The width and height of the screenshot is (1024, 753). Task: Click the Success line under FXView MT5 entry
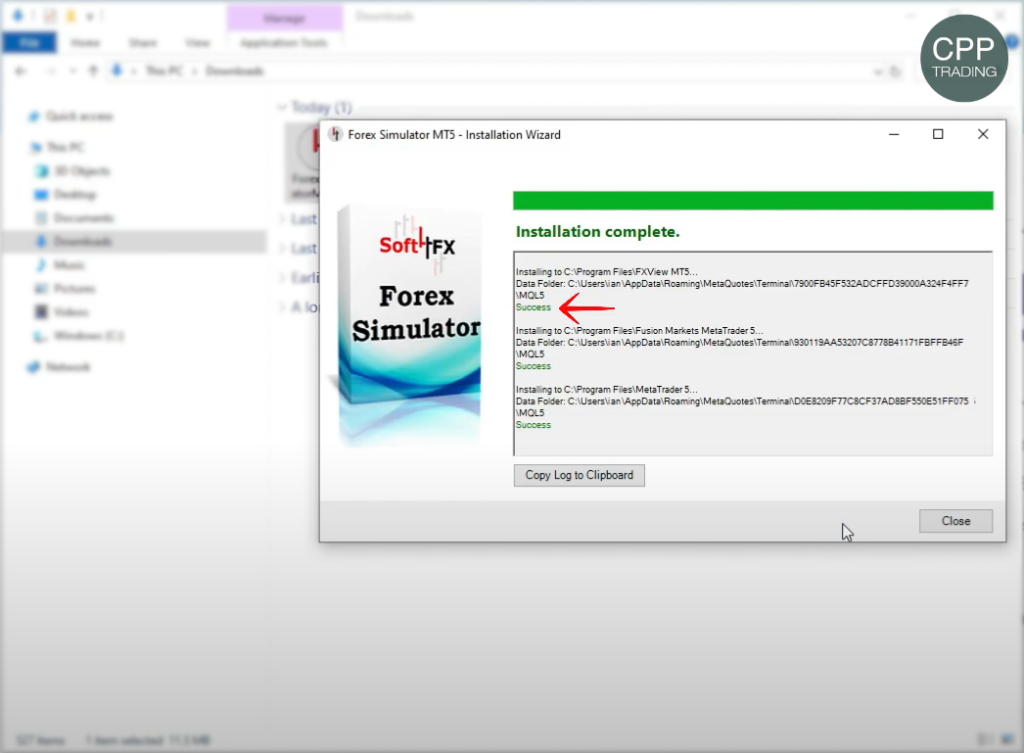click(x=533, y=307)
